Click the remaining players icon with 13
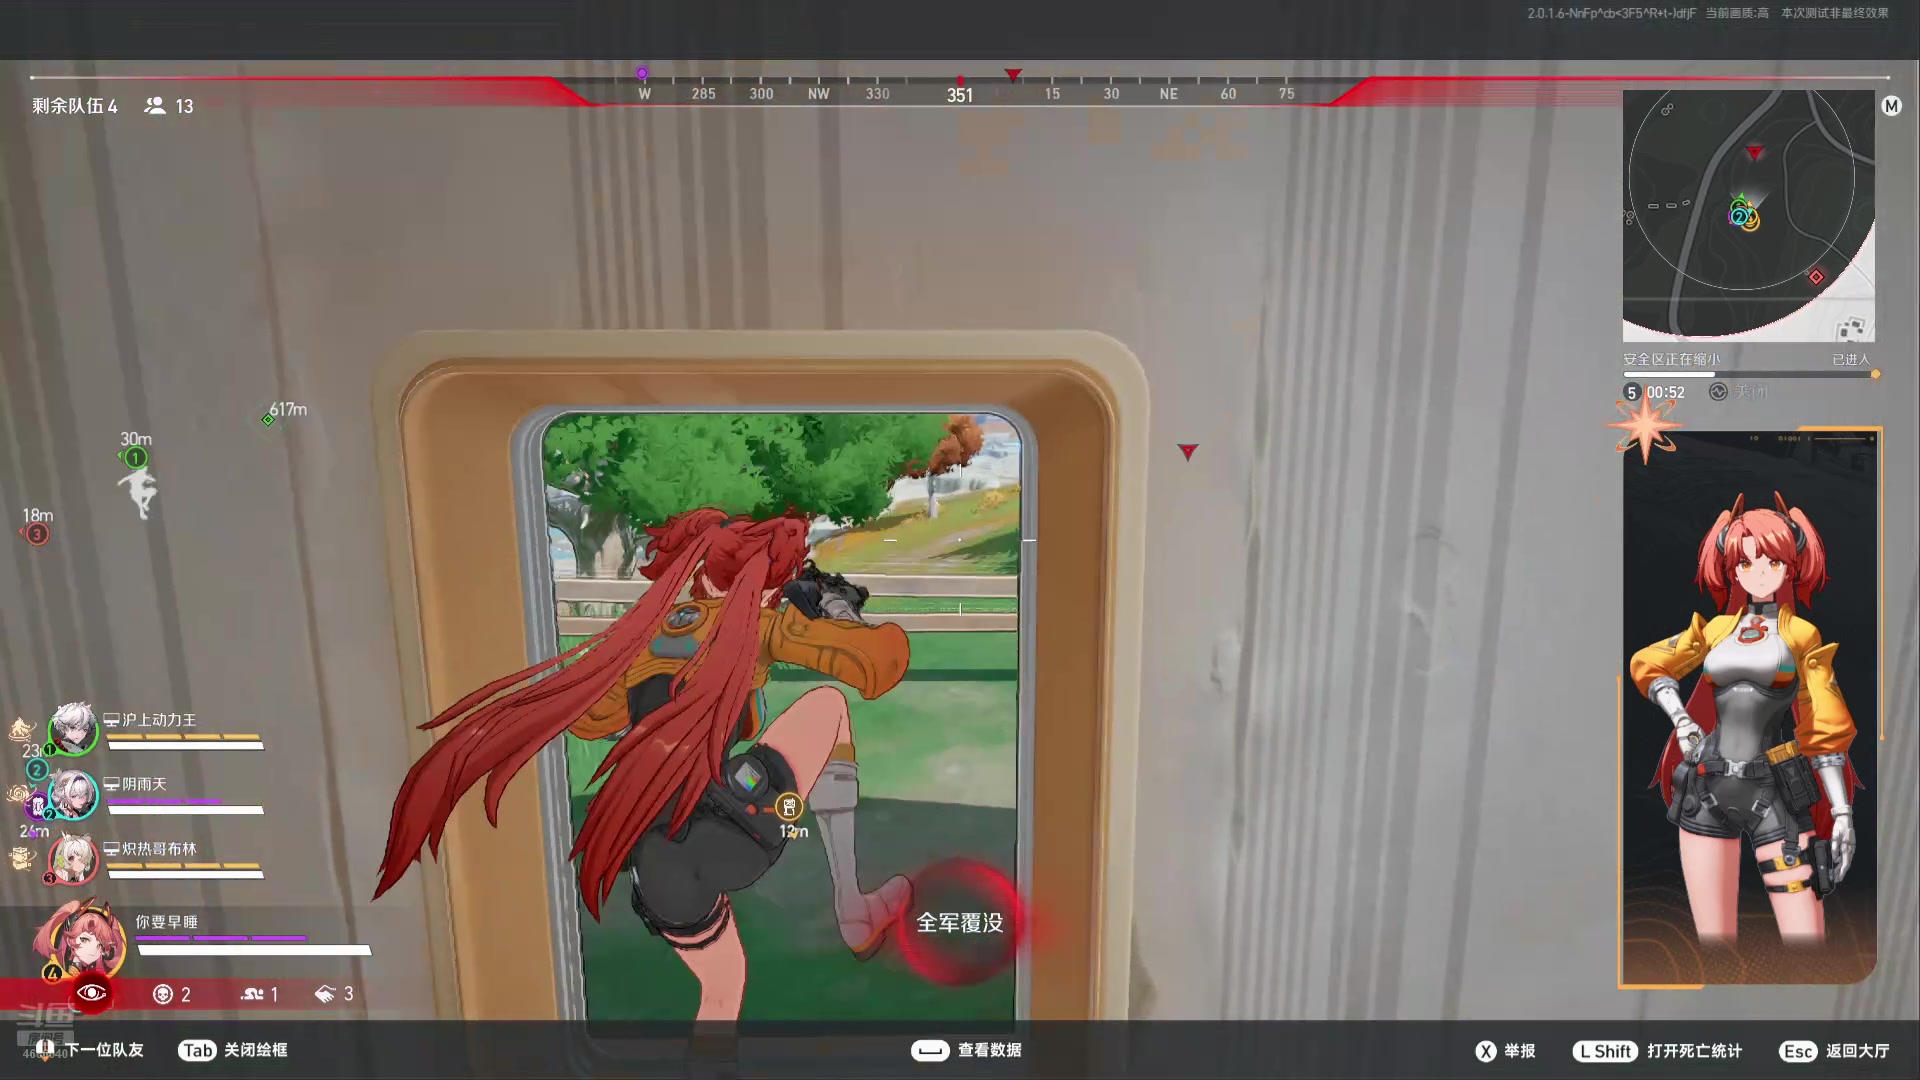 tap(155, 105)
